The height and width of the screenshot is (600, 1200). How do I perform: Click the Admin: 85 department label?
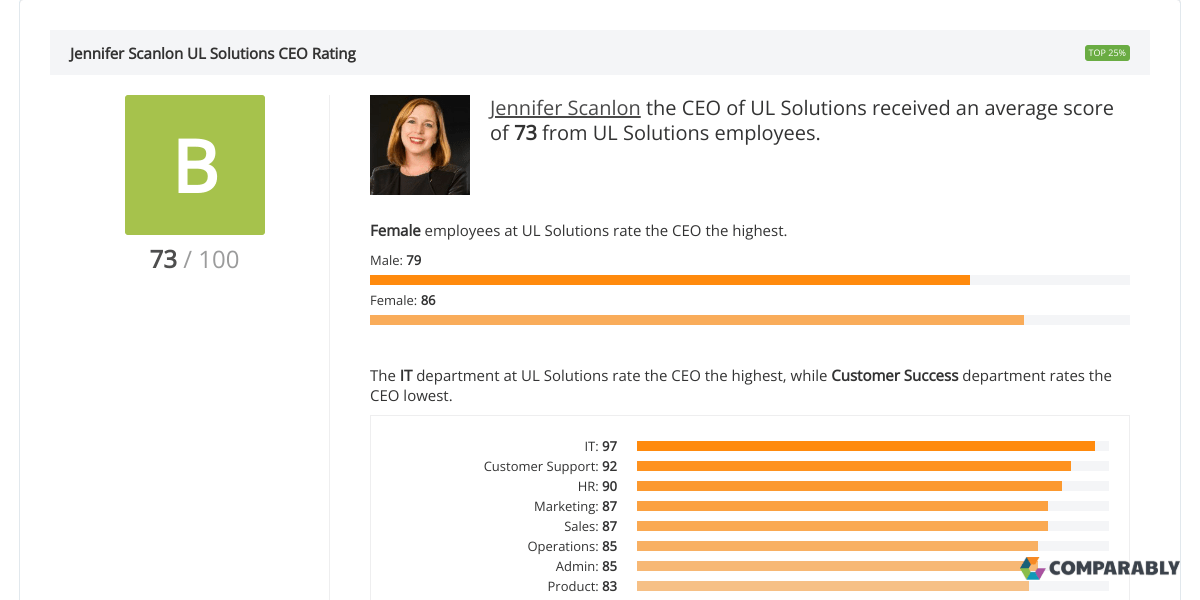[585, 565]
